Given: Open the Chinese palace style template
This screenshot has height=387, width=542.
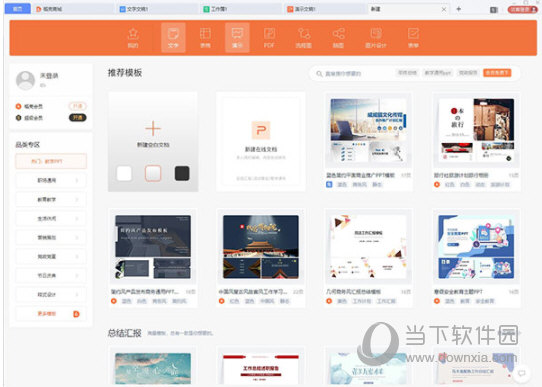Looking at the screenshot, I should (x=261, y=258).
